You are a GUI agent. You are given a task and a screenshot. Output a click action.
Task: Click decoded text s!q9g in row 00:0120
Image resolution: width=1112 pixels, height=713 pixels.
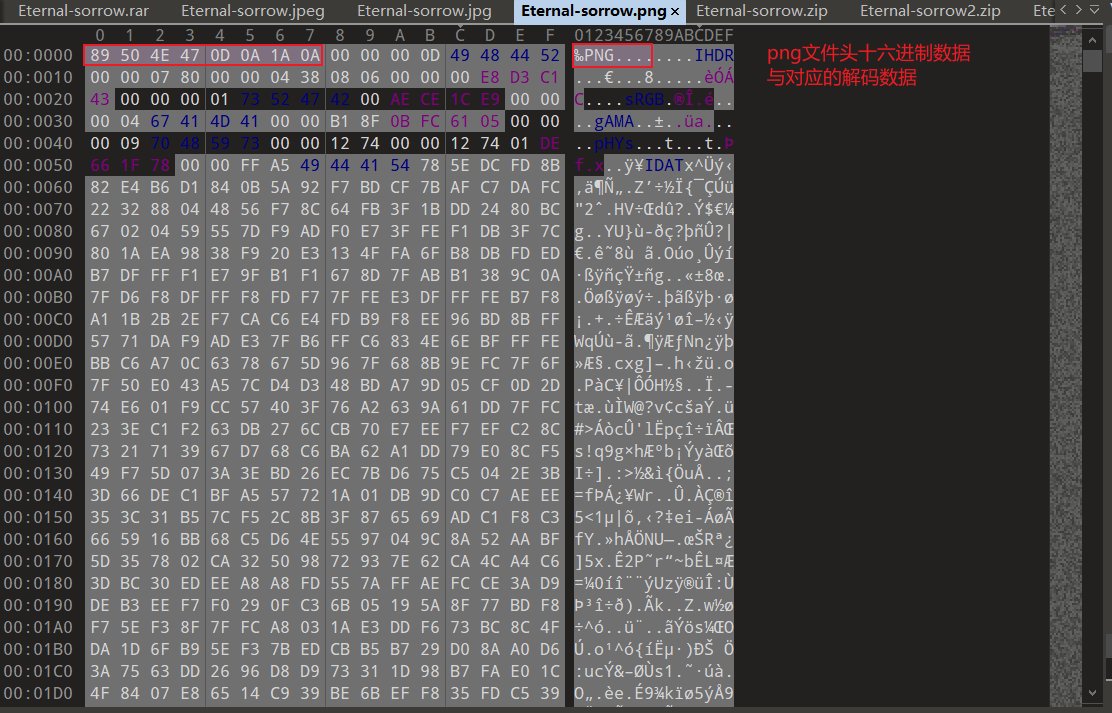(x=599, y=451)
